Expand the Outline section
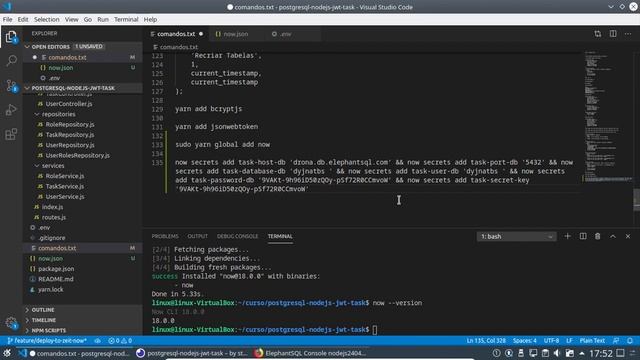640x360 pixels. tap(82, 310)
